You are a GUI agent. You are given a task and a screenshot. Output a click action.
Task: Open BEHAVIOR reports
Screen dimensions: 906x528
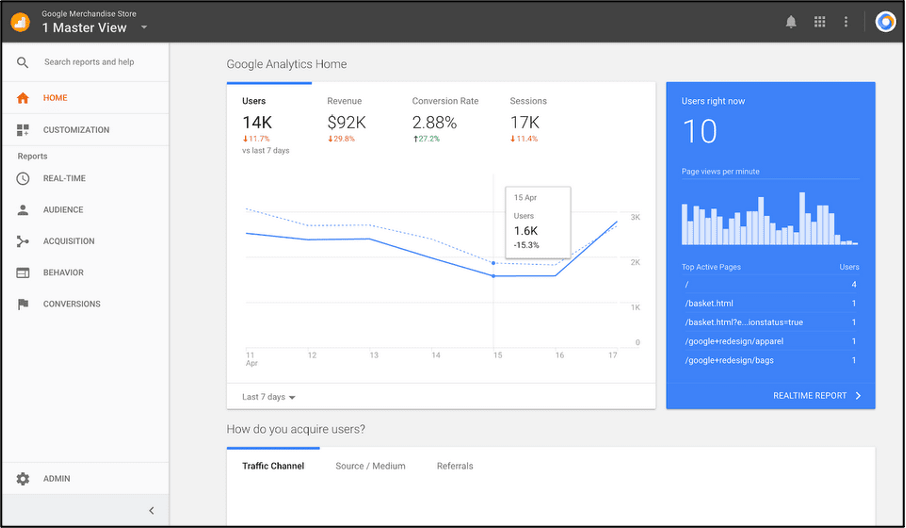coord(63,273)
